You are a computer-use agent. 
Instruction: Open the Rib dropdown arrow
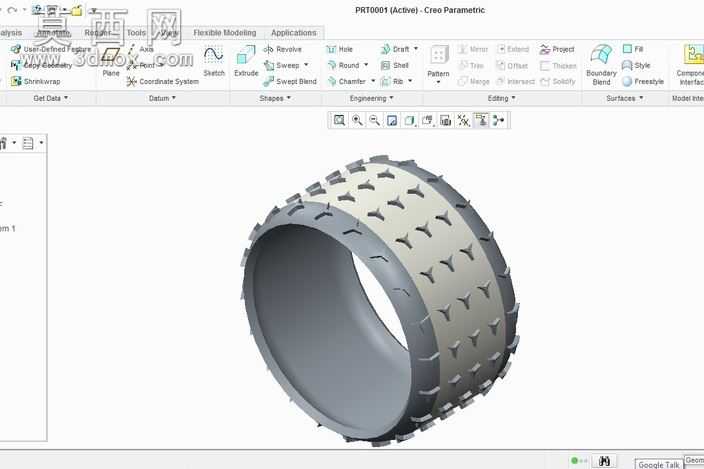pyautogui.click(x=410, y=81)
